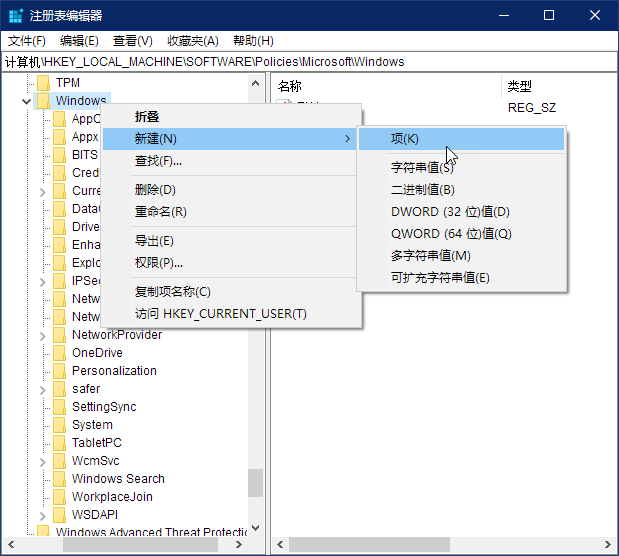The height and width of the screenshot is (556, 619).
Task: Expand the WcmSvc key arrow
Action: (42, 461)
